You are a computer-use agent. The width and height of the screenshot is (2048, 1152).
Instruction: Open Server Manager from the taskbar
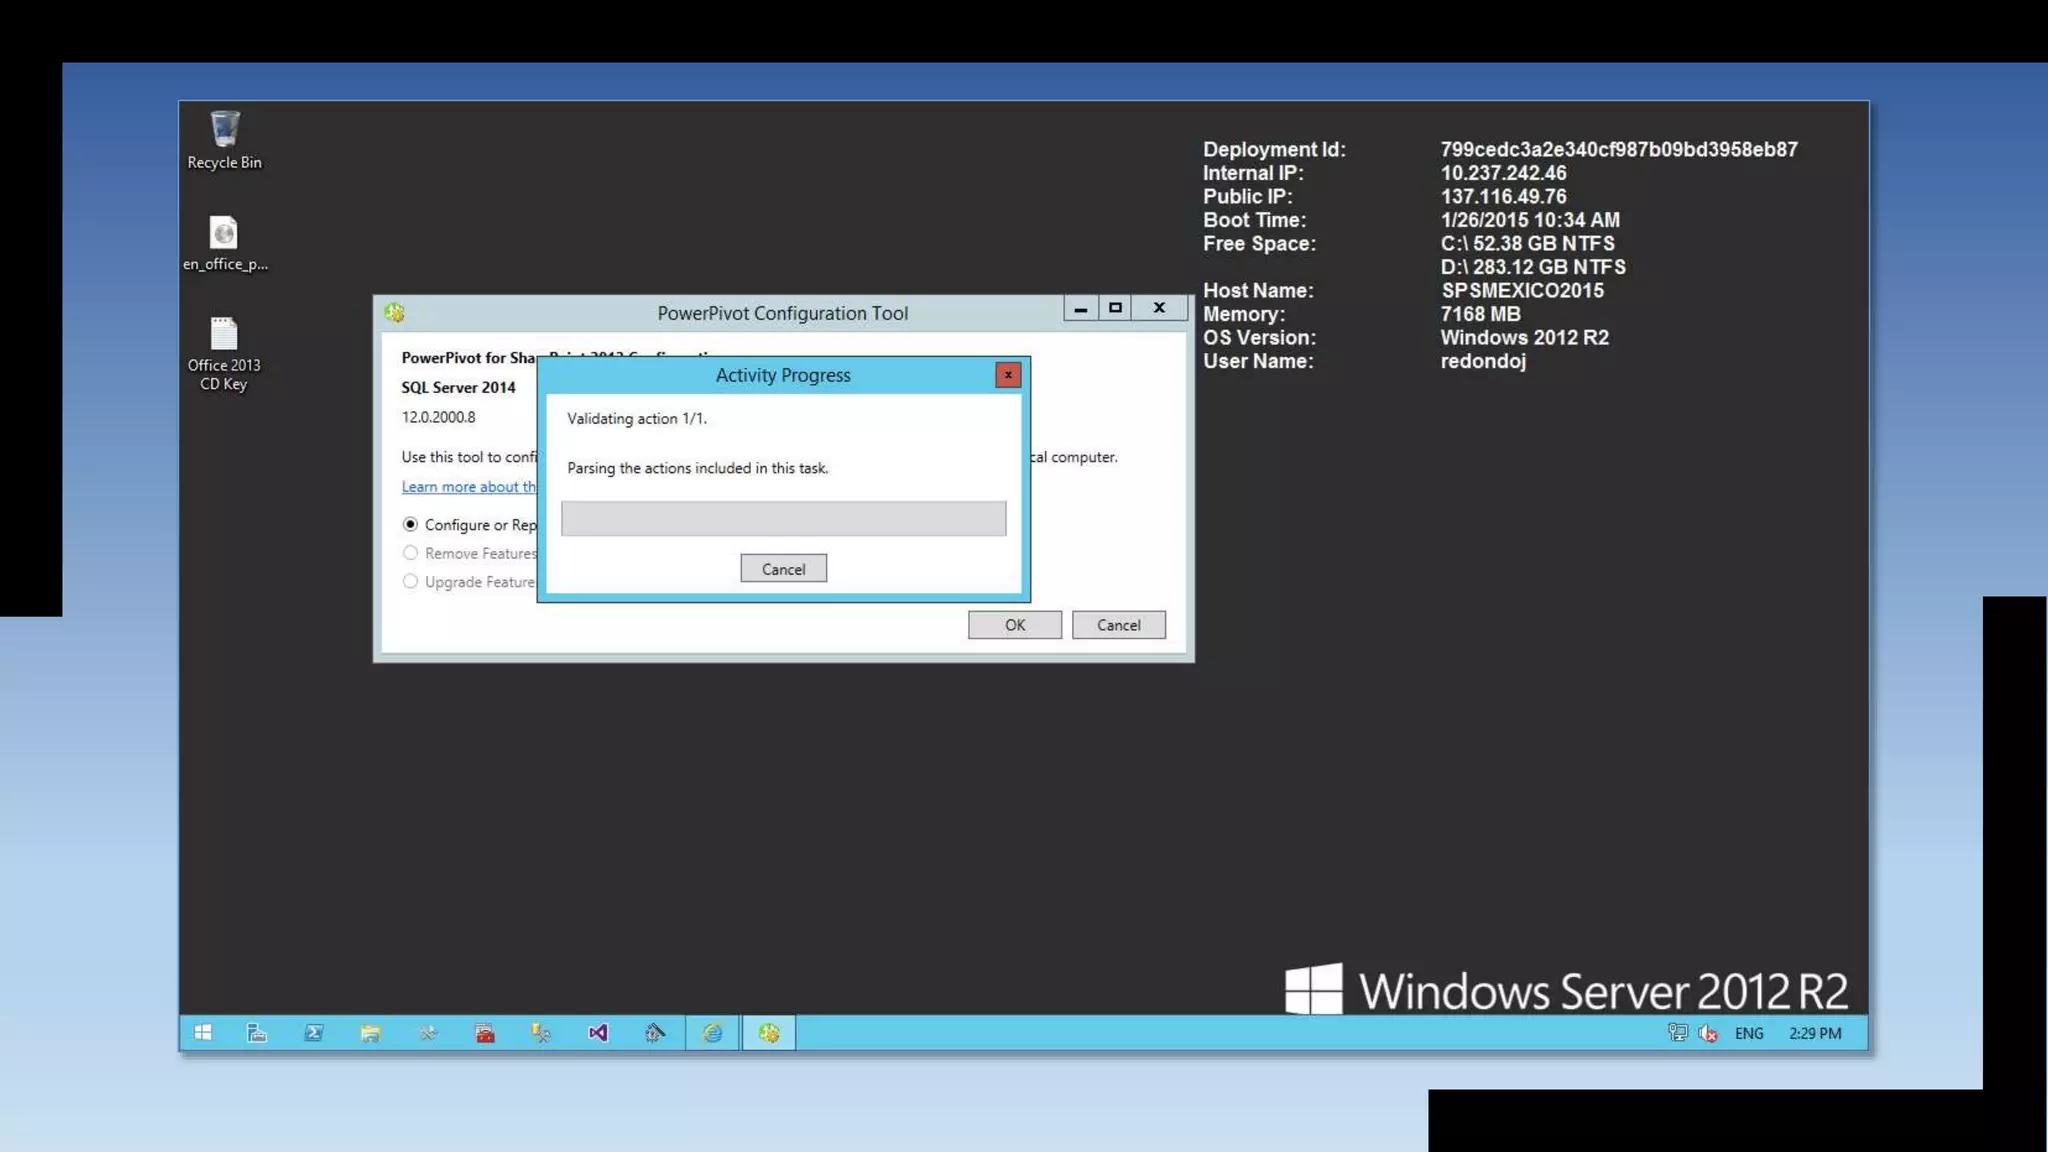point(257,1033)
